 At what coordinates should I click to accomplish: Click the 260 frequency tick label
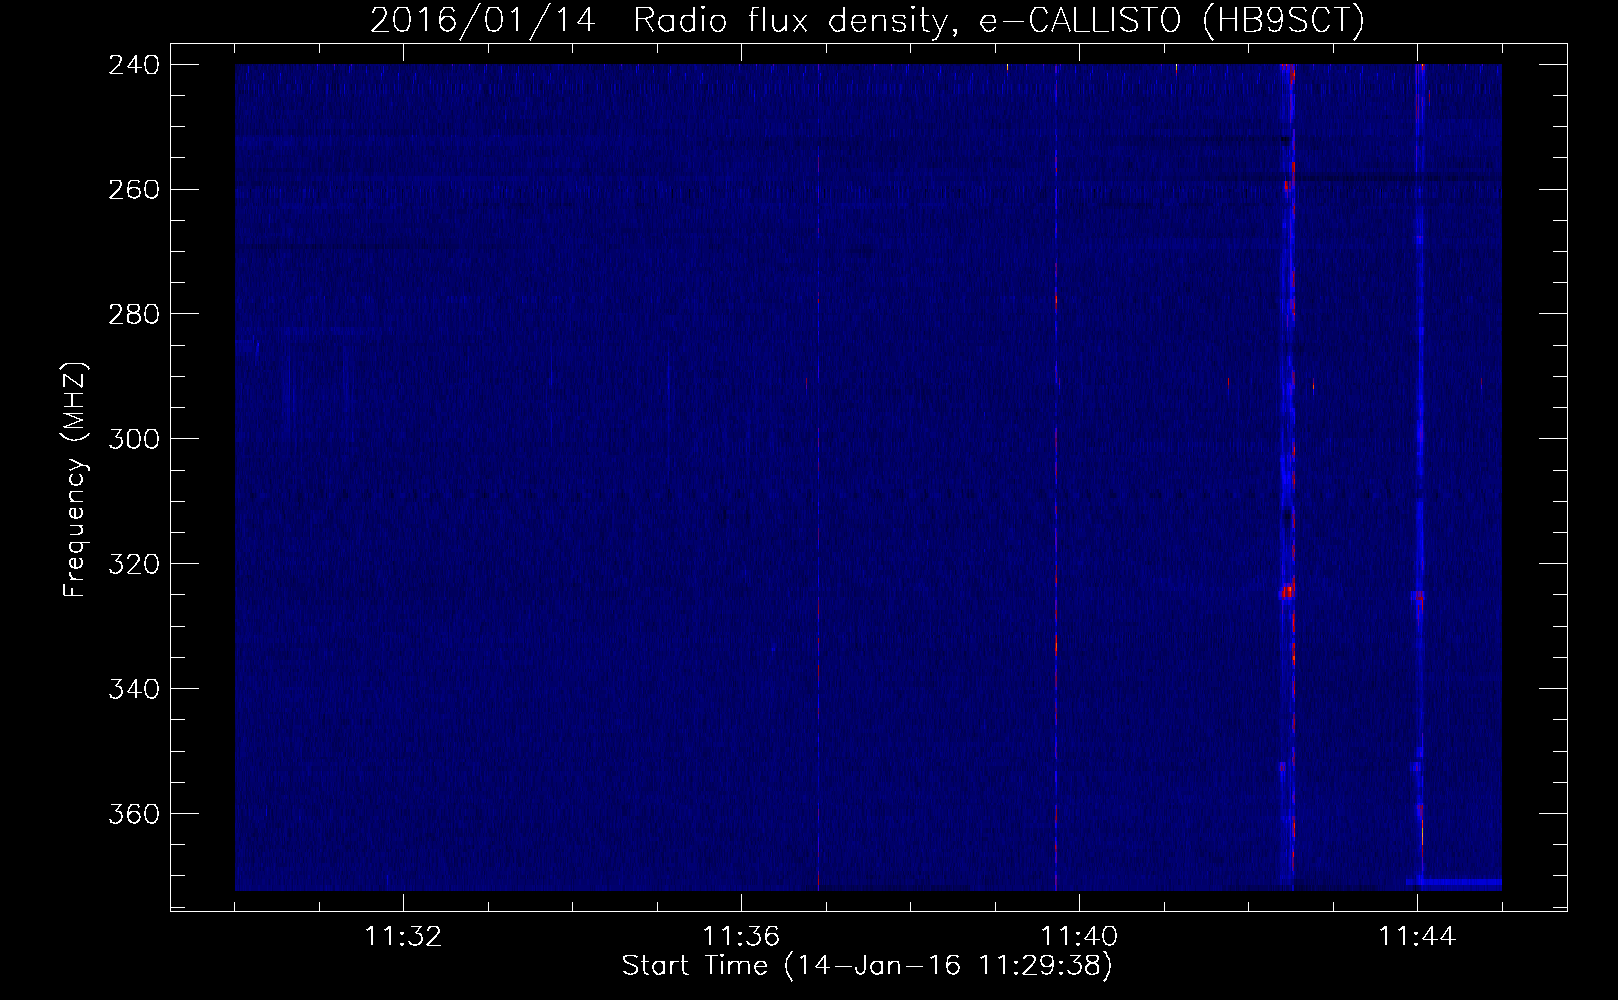point(134,190)
